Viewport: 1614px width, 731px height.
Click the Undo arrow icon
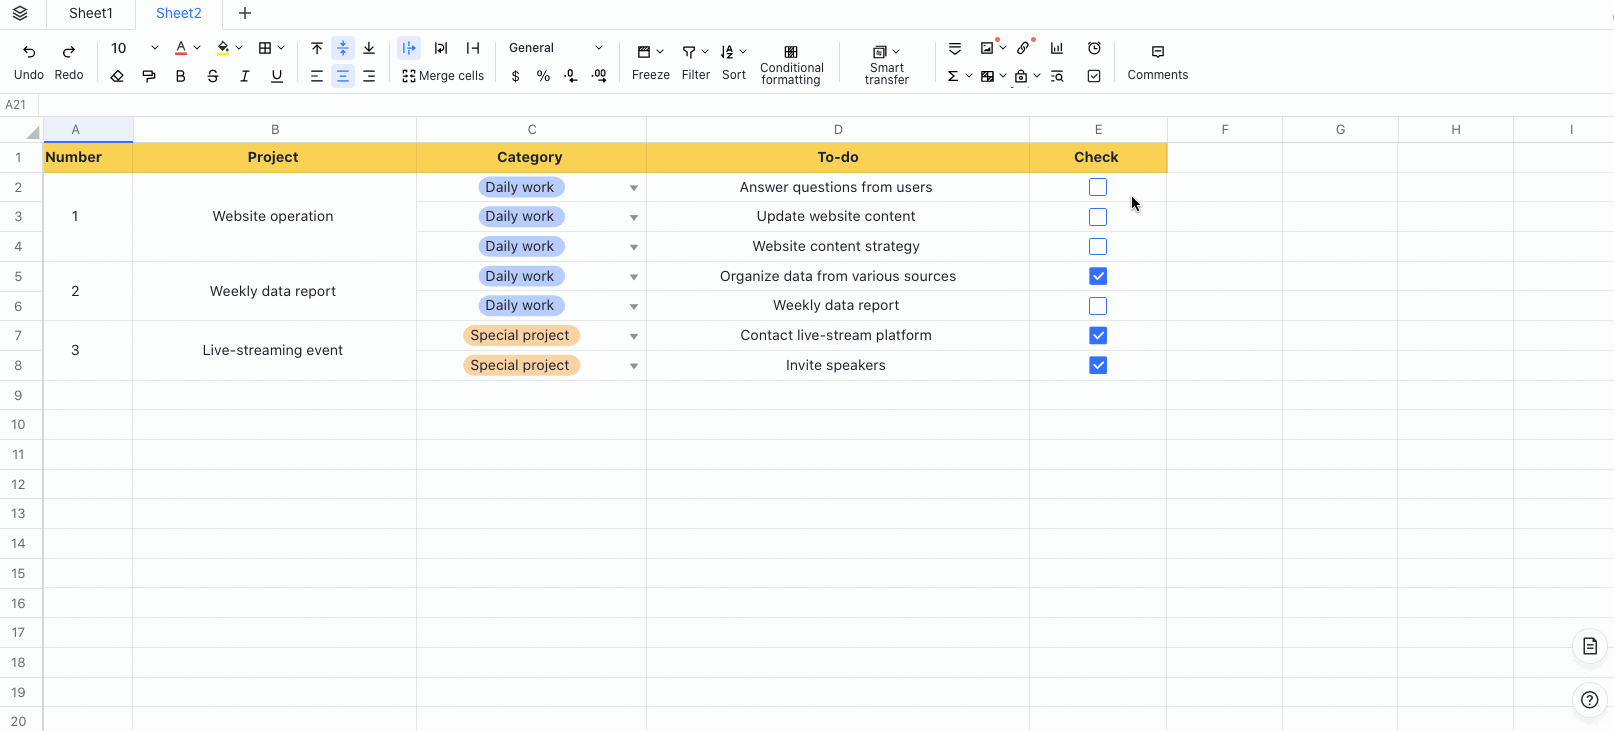pos(29,51)
